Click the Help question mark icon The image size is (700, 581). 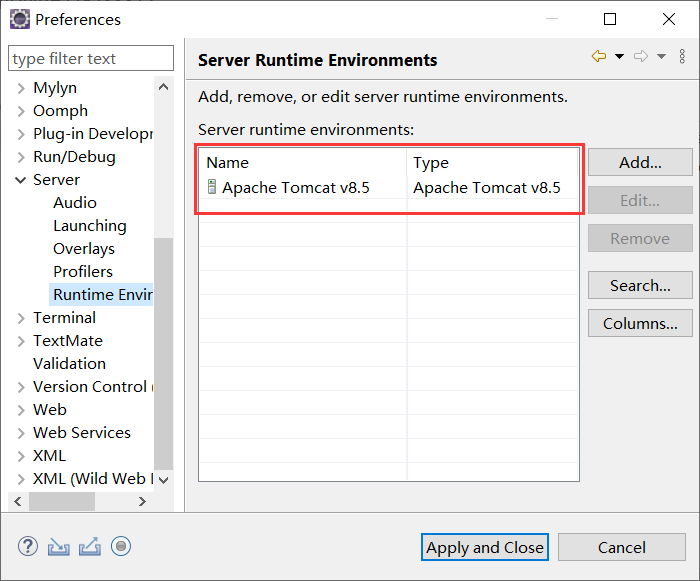point(28,546)
